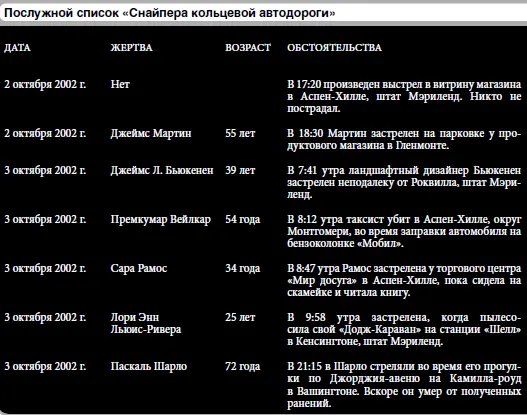Click the age value 39 лет

pos(240,170)
